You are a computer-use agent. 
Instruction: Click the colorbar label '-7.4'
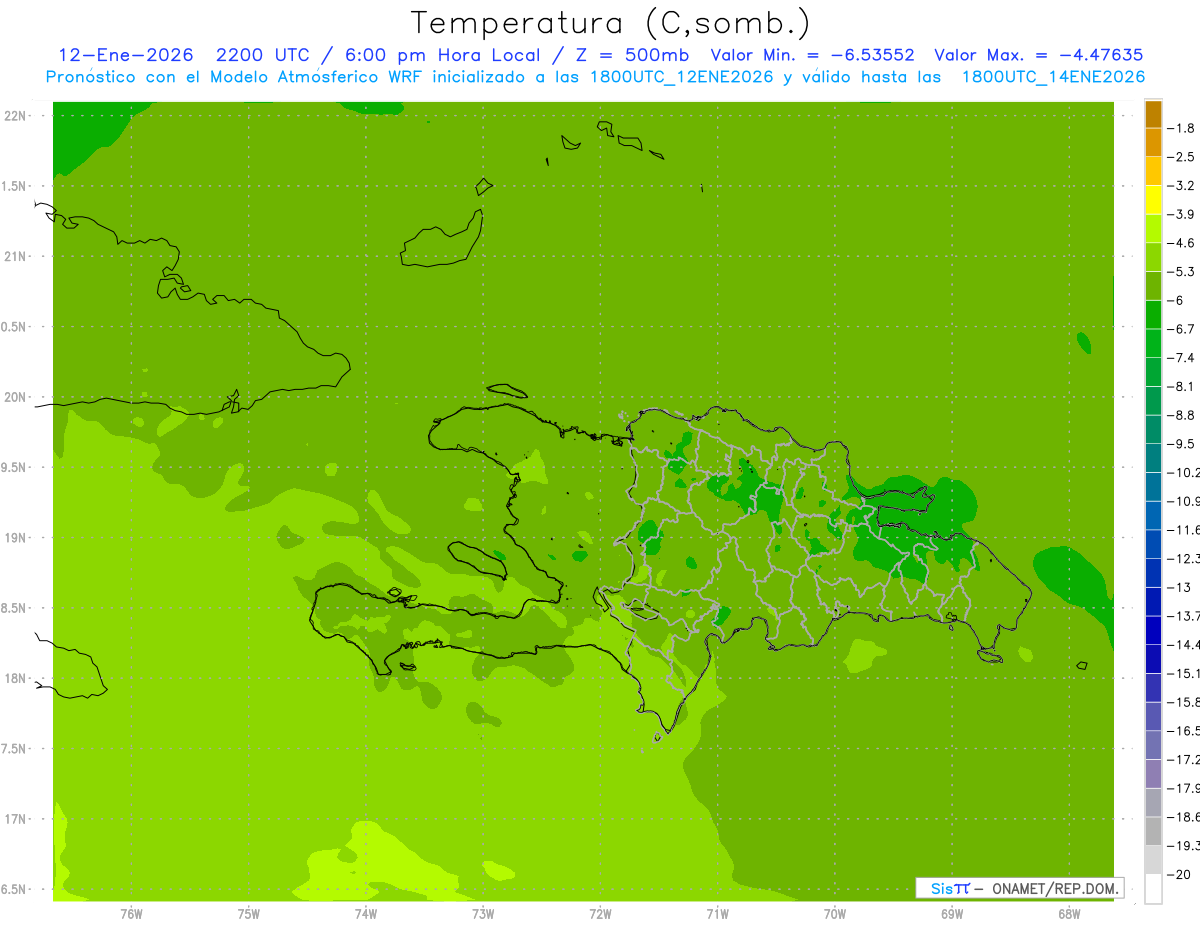[x=1181, y=358]
